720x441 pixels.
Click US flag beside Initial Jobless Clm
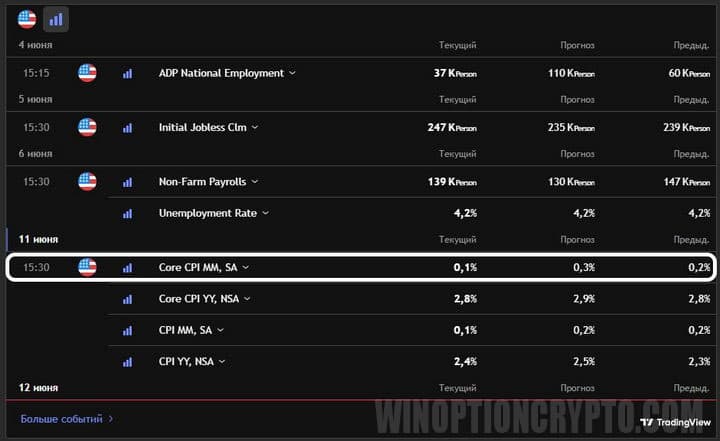click(x=88, y=127)
